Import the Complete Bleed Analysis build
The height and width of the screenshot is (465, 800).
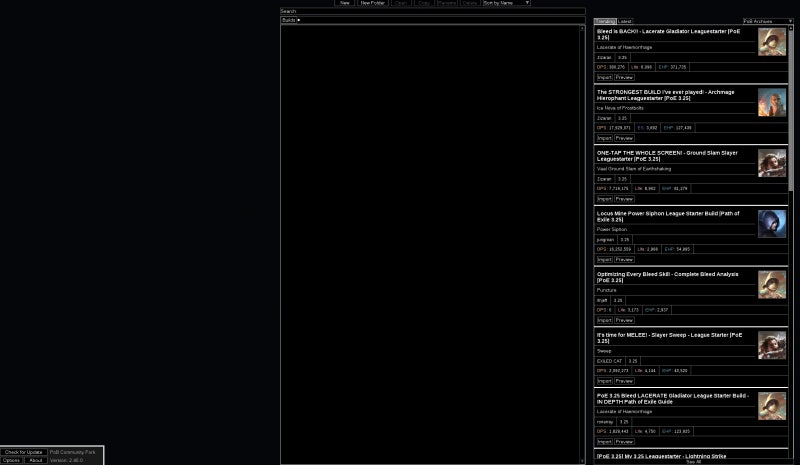(x=605, y=320)
